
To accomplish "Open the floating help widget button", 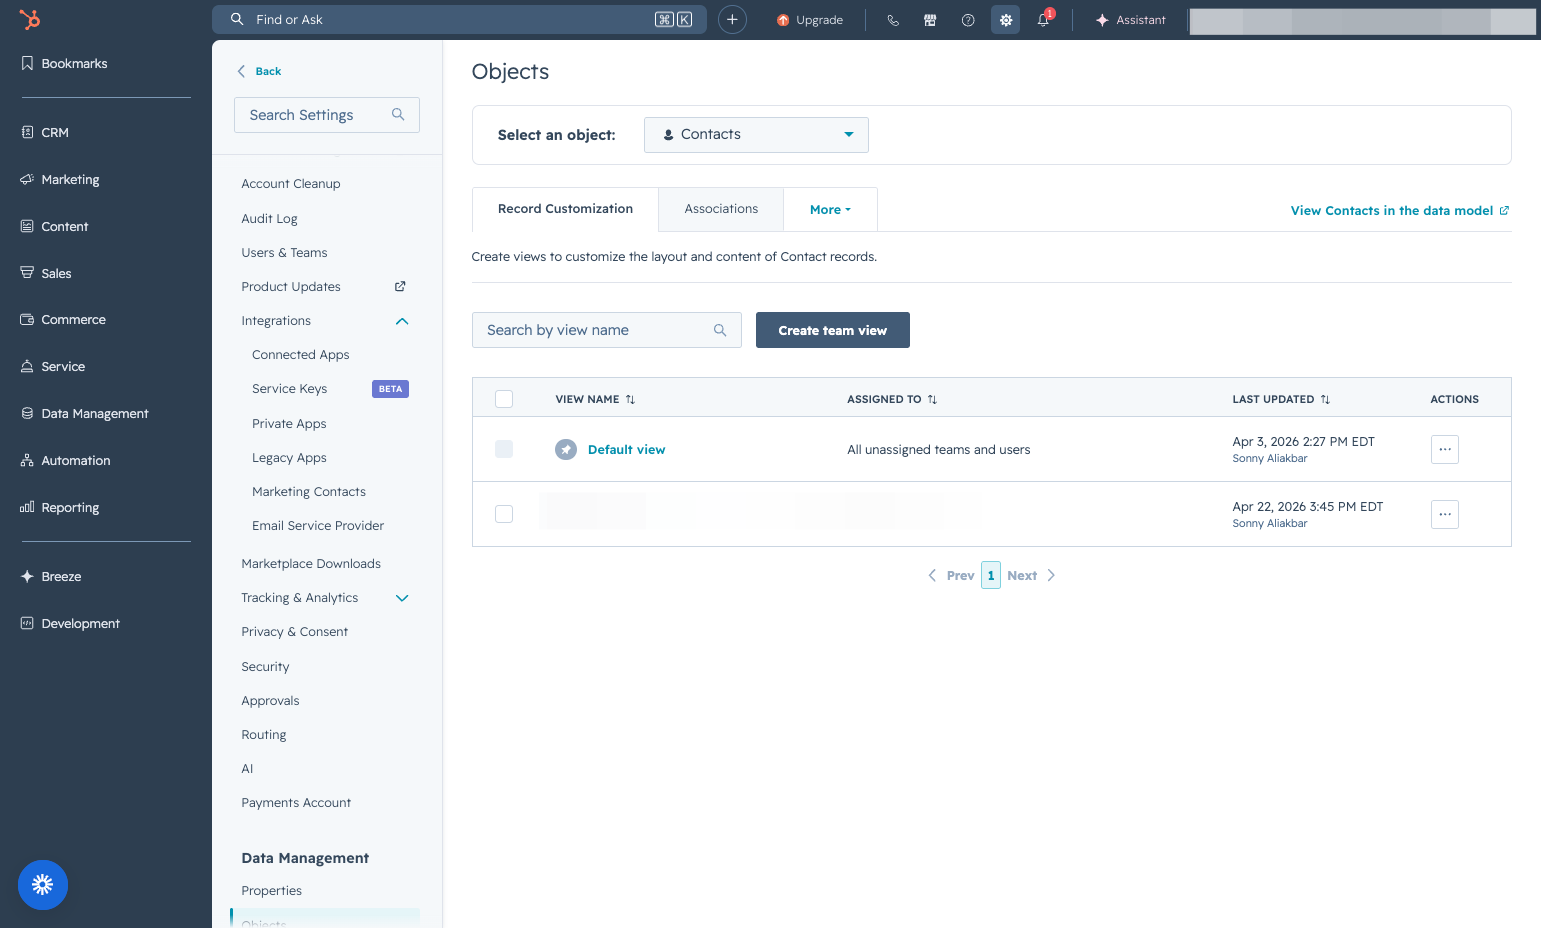I will (43, 885).
